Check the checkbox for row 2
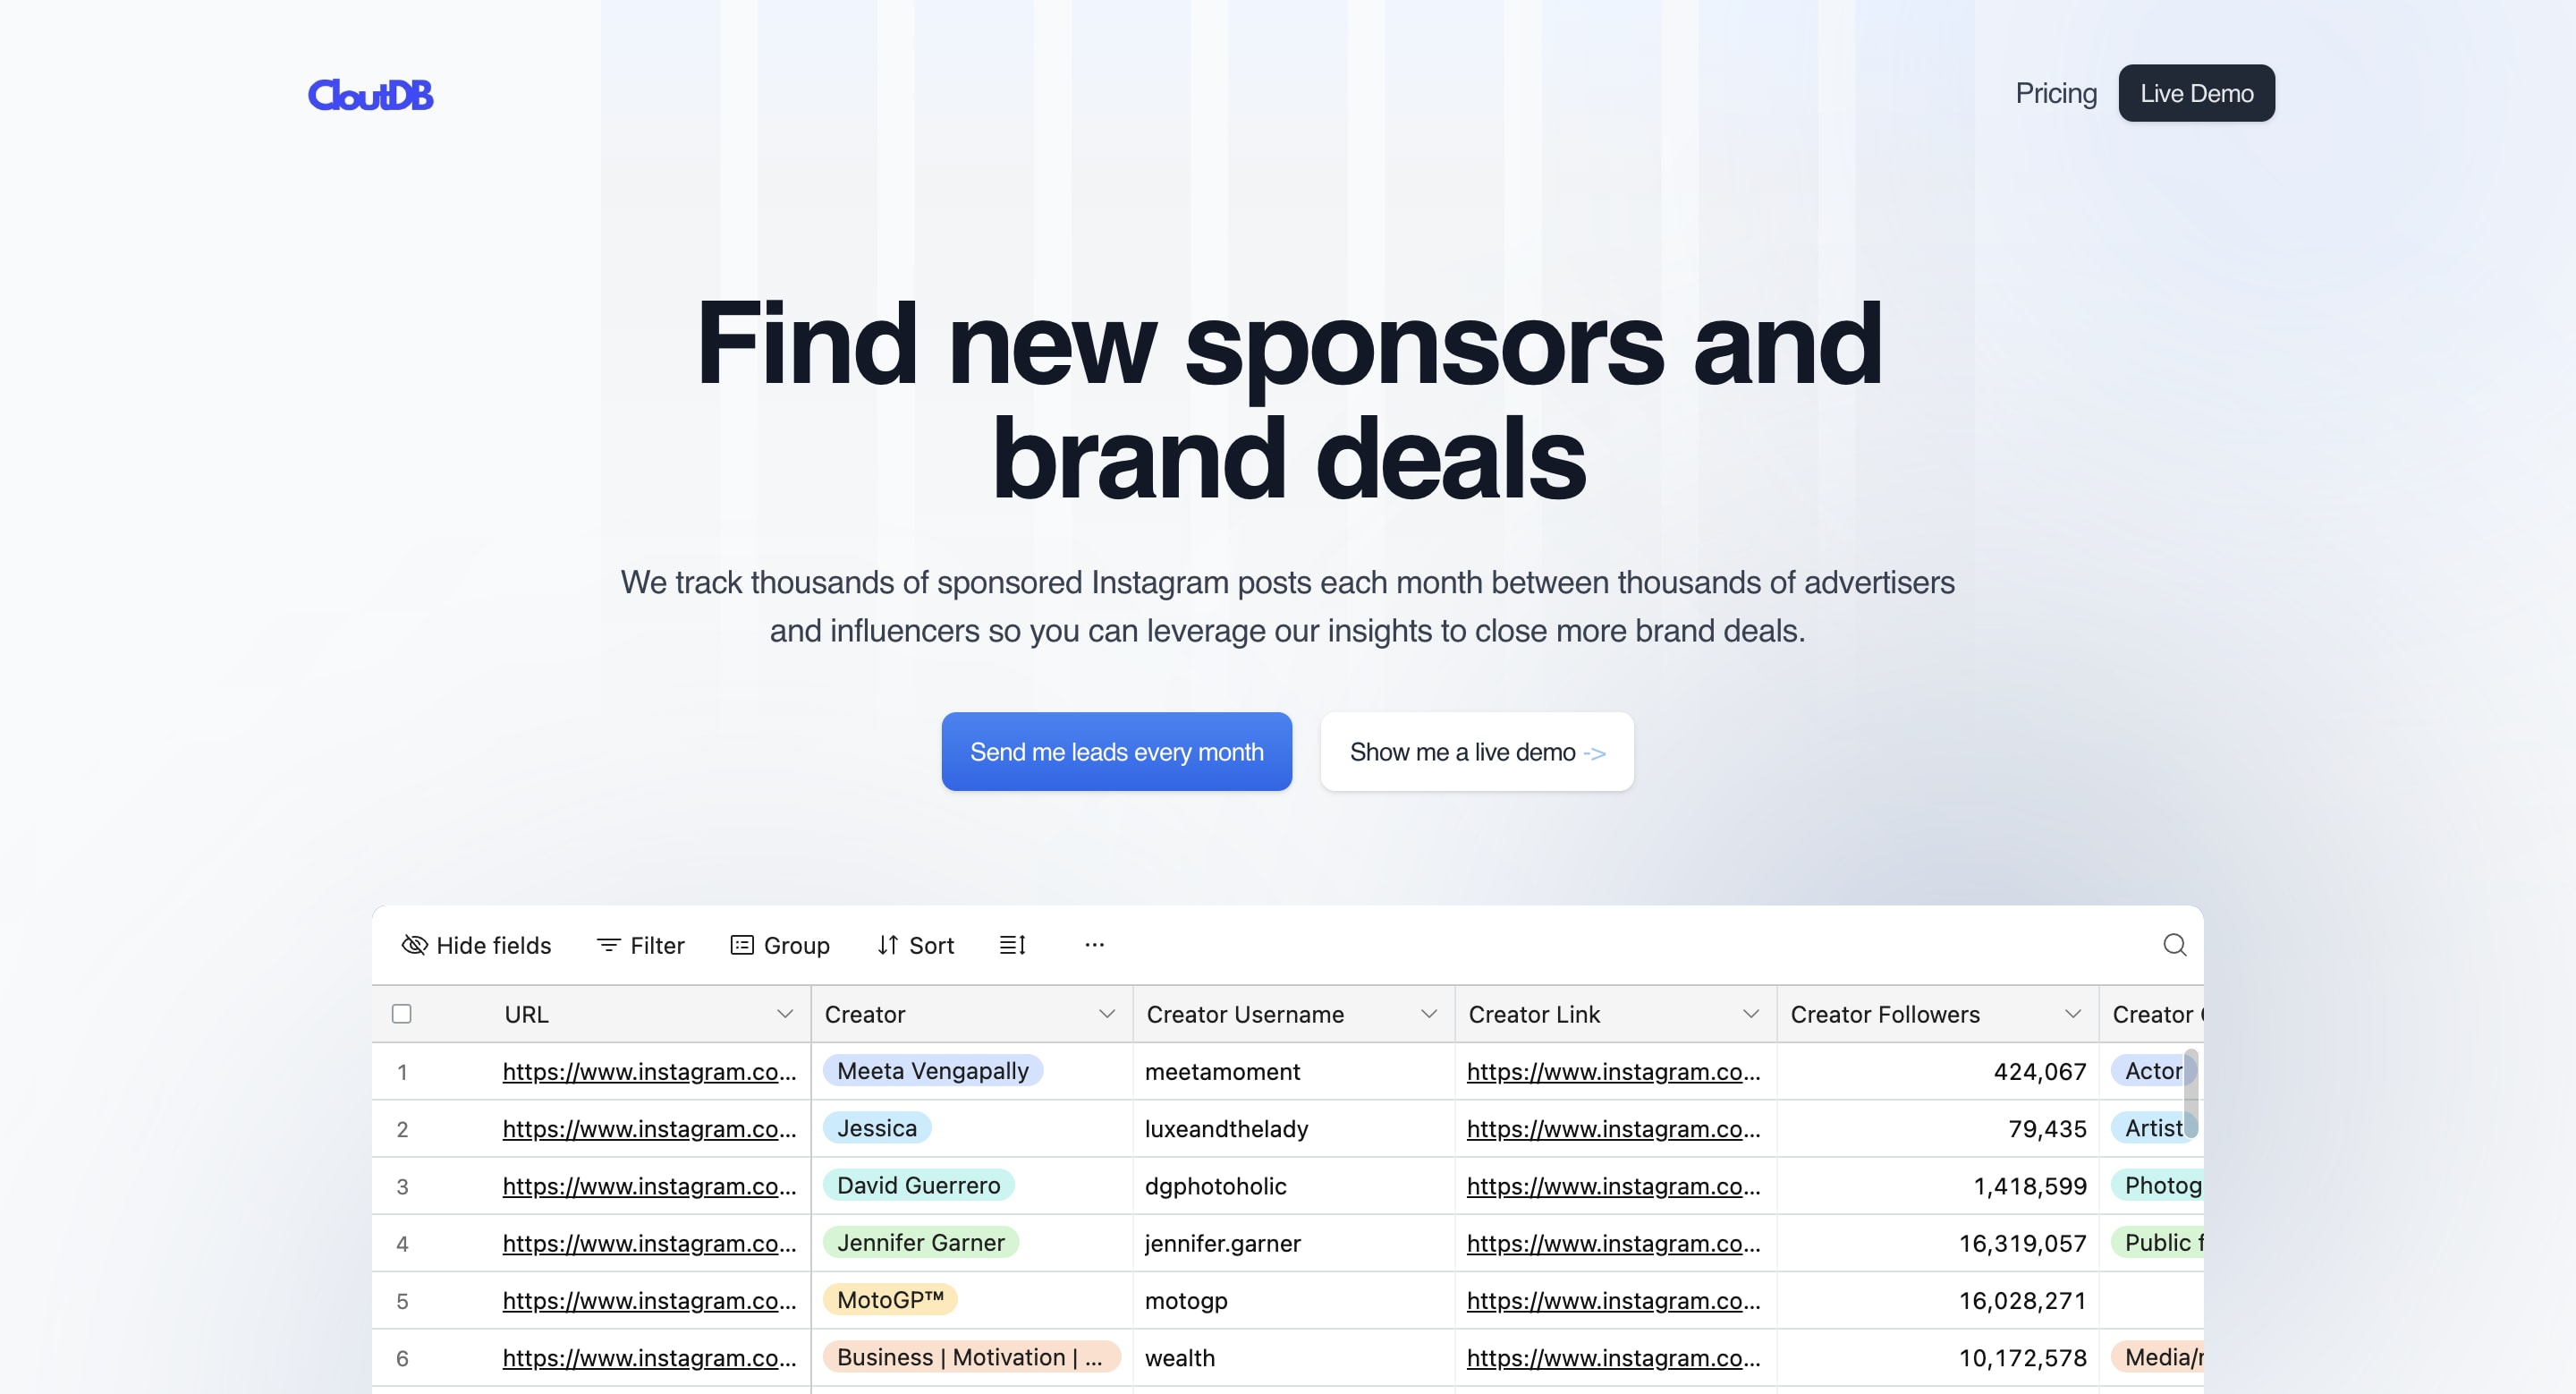Image resolution: width=2576 pixels, height=1394 pixels. pyautogui.click(x=402, y=1128)
